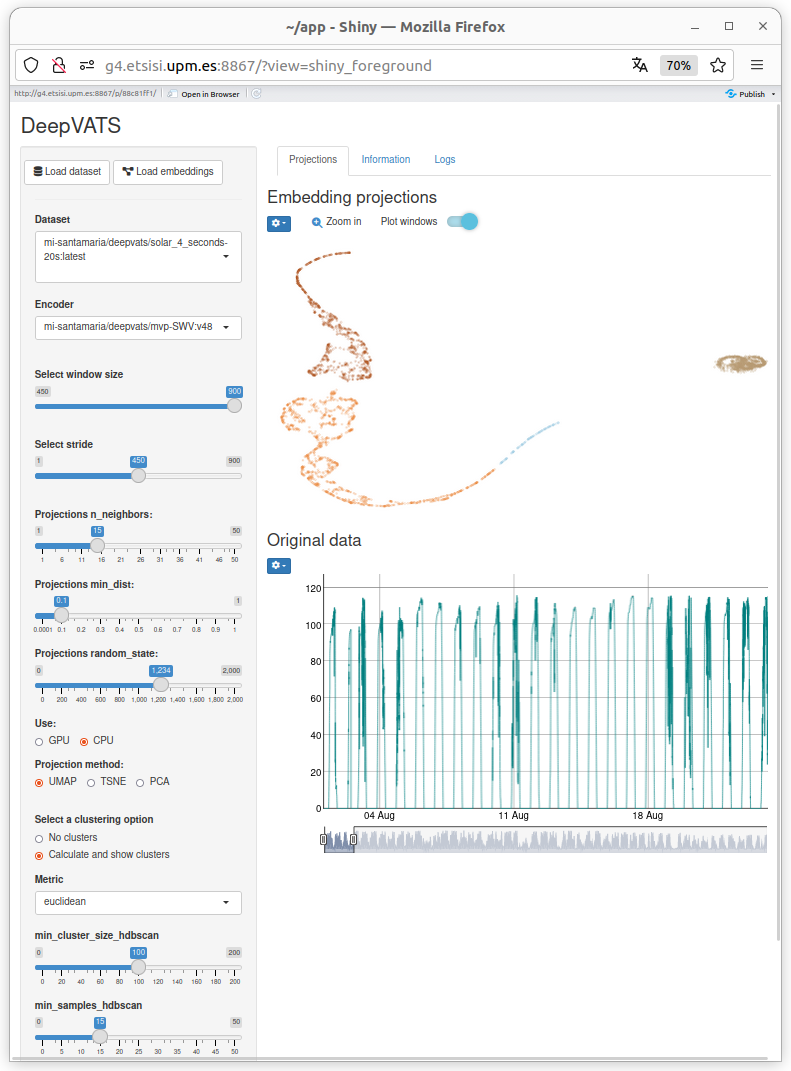
Task: Click the translate page icon
Action: (639, 66)
